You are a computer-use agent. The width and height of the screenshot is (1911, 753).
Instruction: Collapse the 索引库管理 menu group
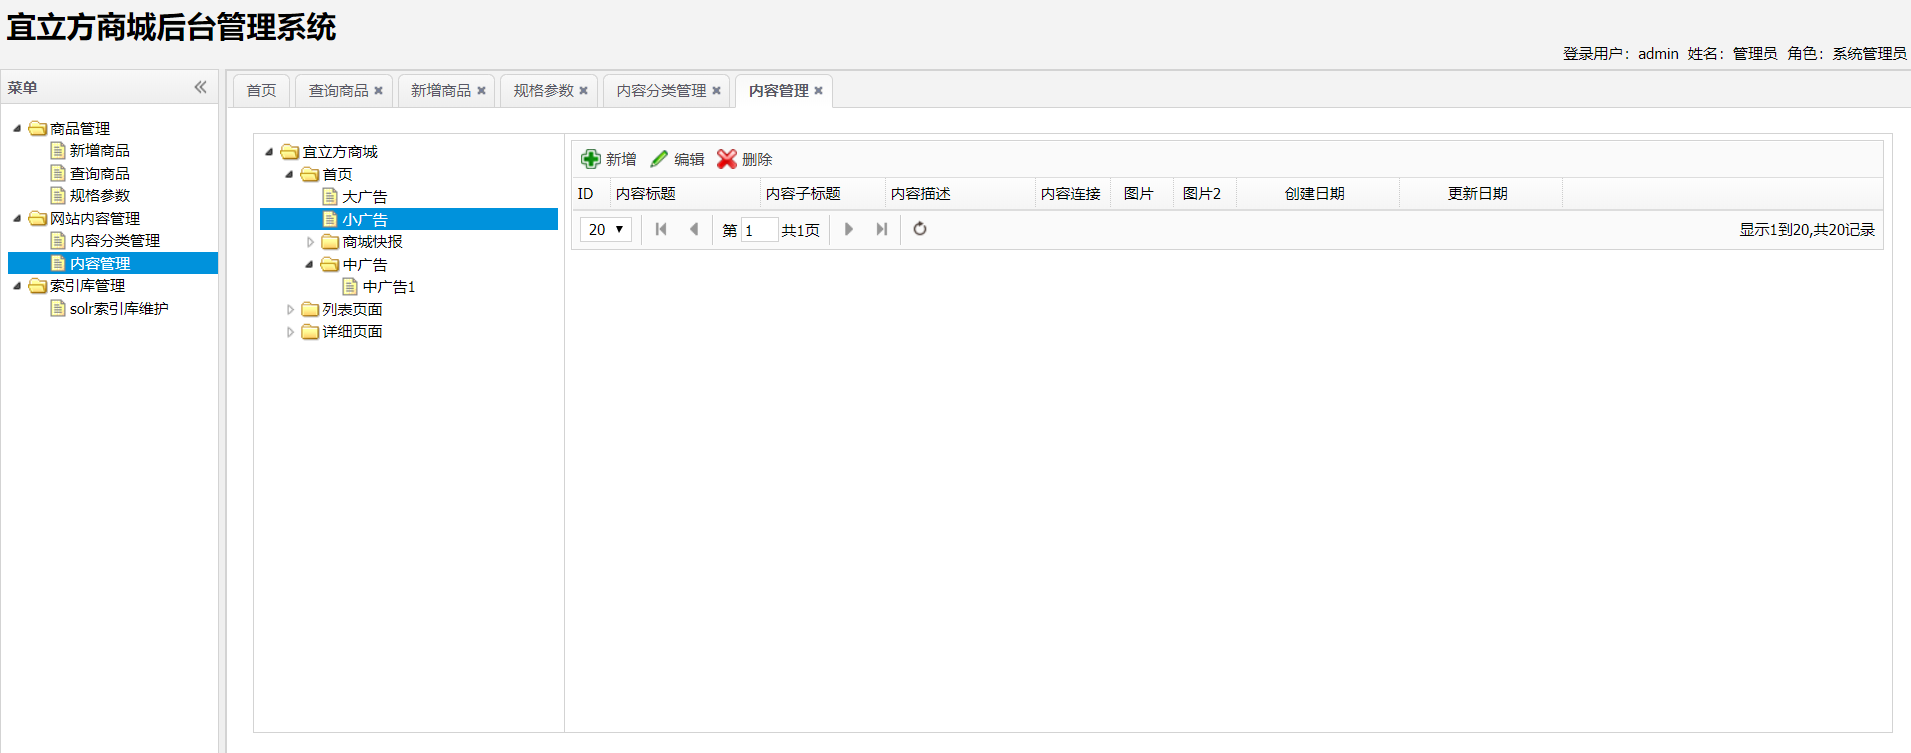tap(17, 286)
